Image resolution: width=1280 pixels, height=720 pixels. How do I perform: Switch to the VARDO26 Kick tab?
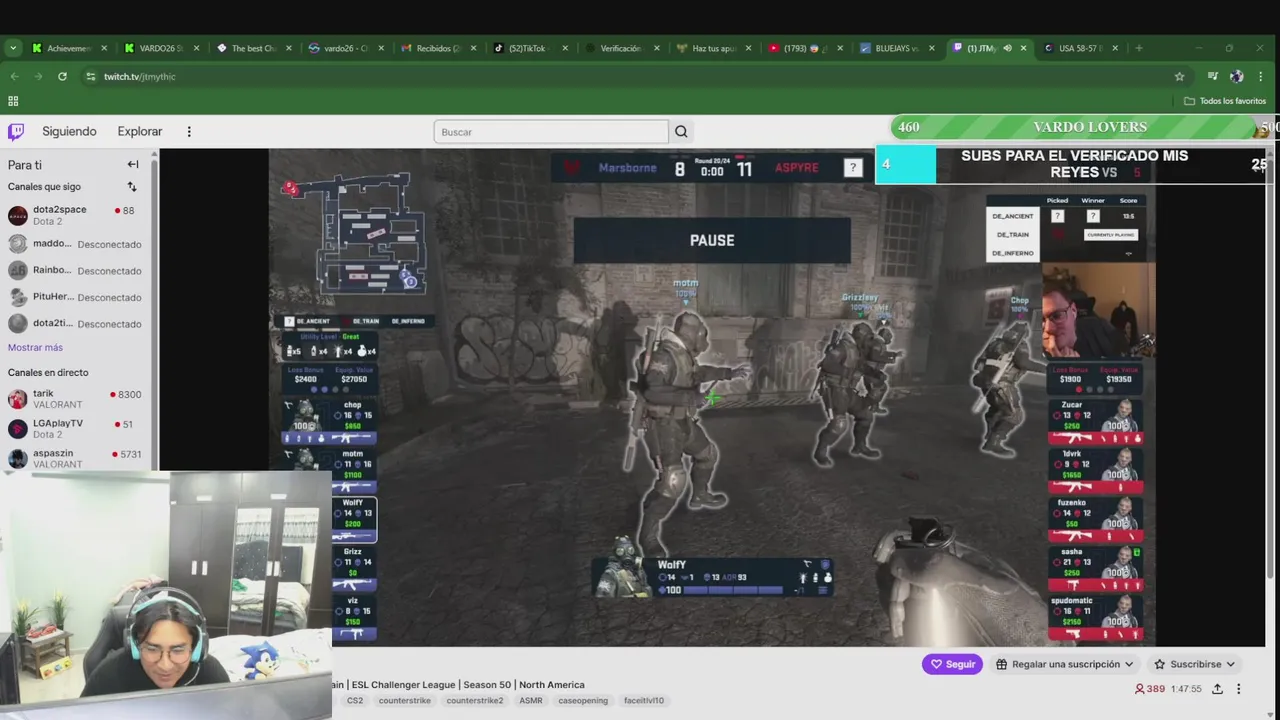click(160, 48)
